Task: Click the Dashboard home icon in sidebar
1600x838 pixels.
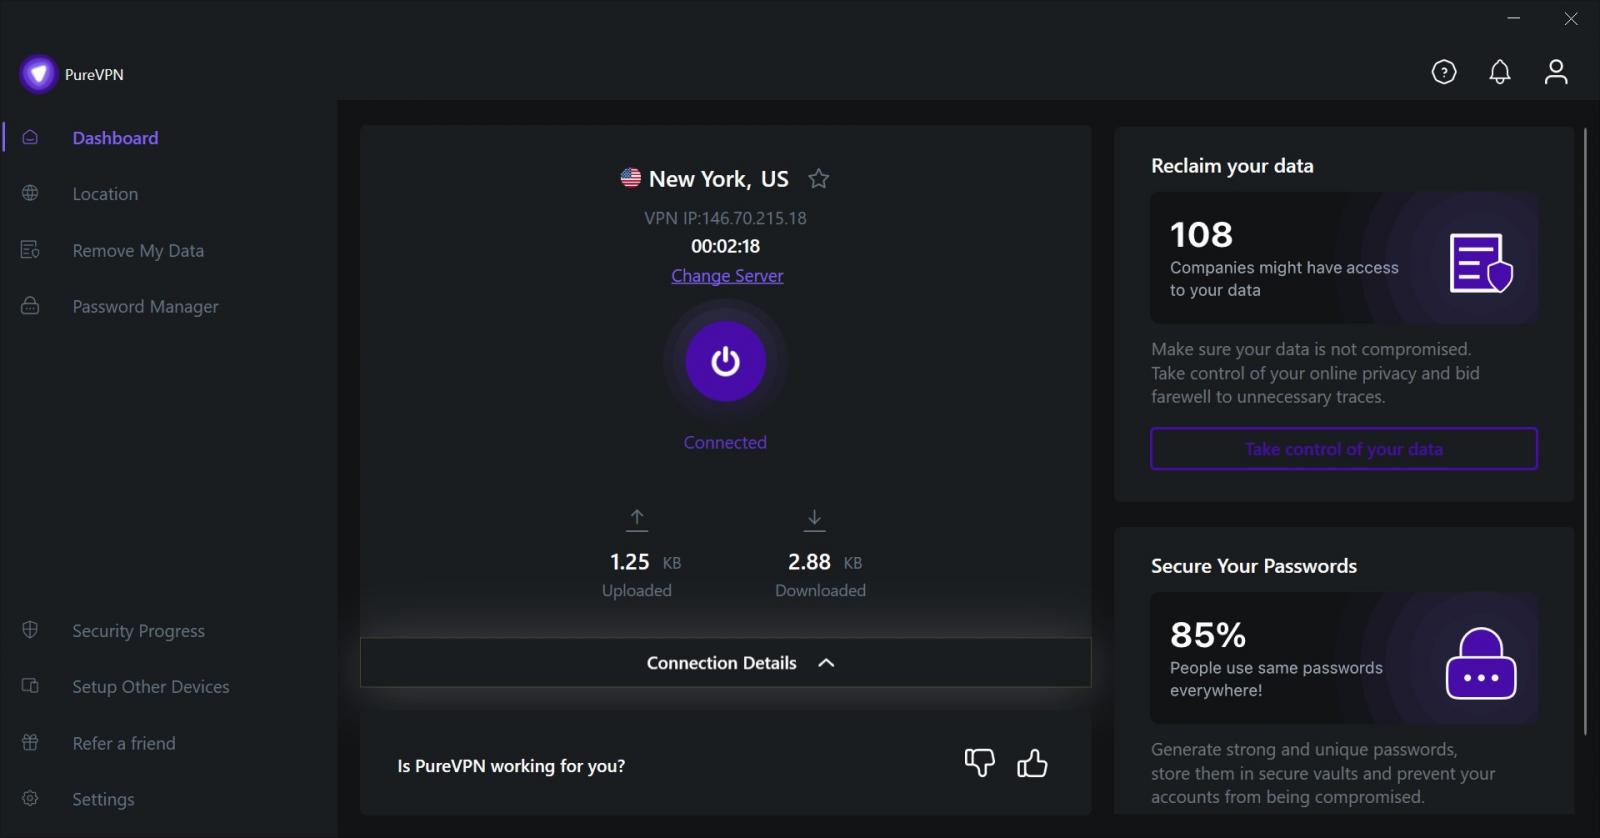Action: tap(30, 137)
